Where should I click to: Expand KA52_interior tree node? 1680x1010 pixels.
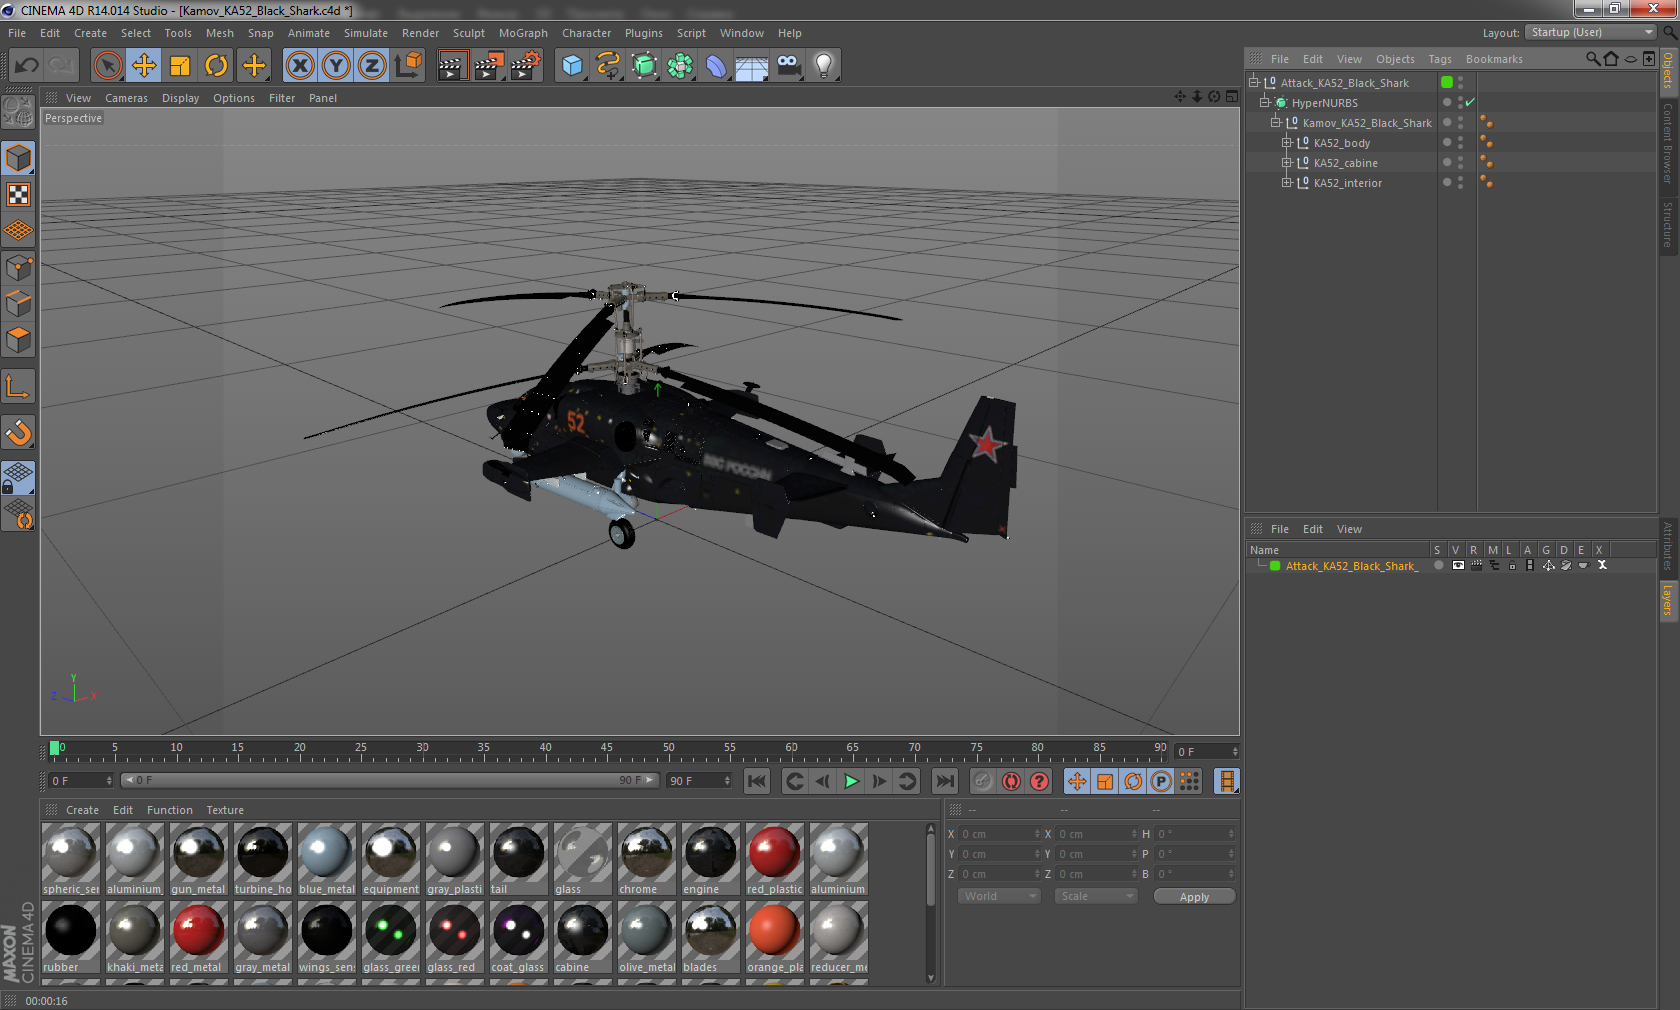(x=1287, y=183)
